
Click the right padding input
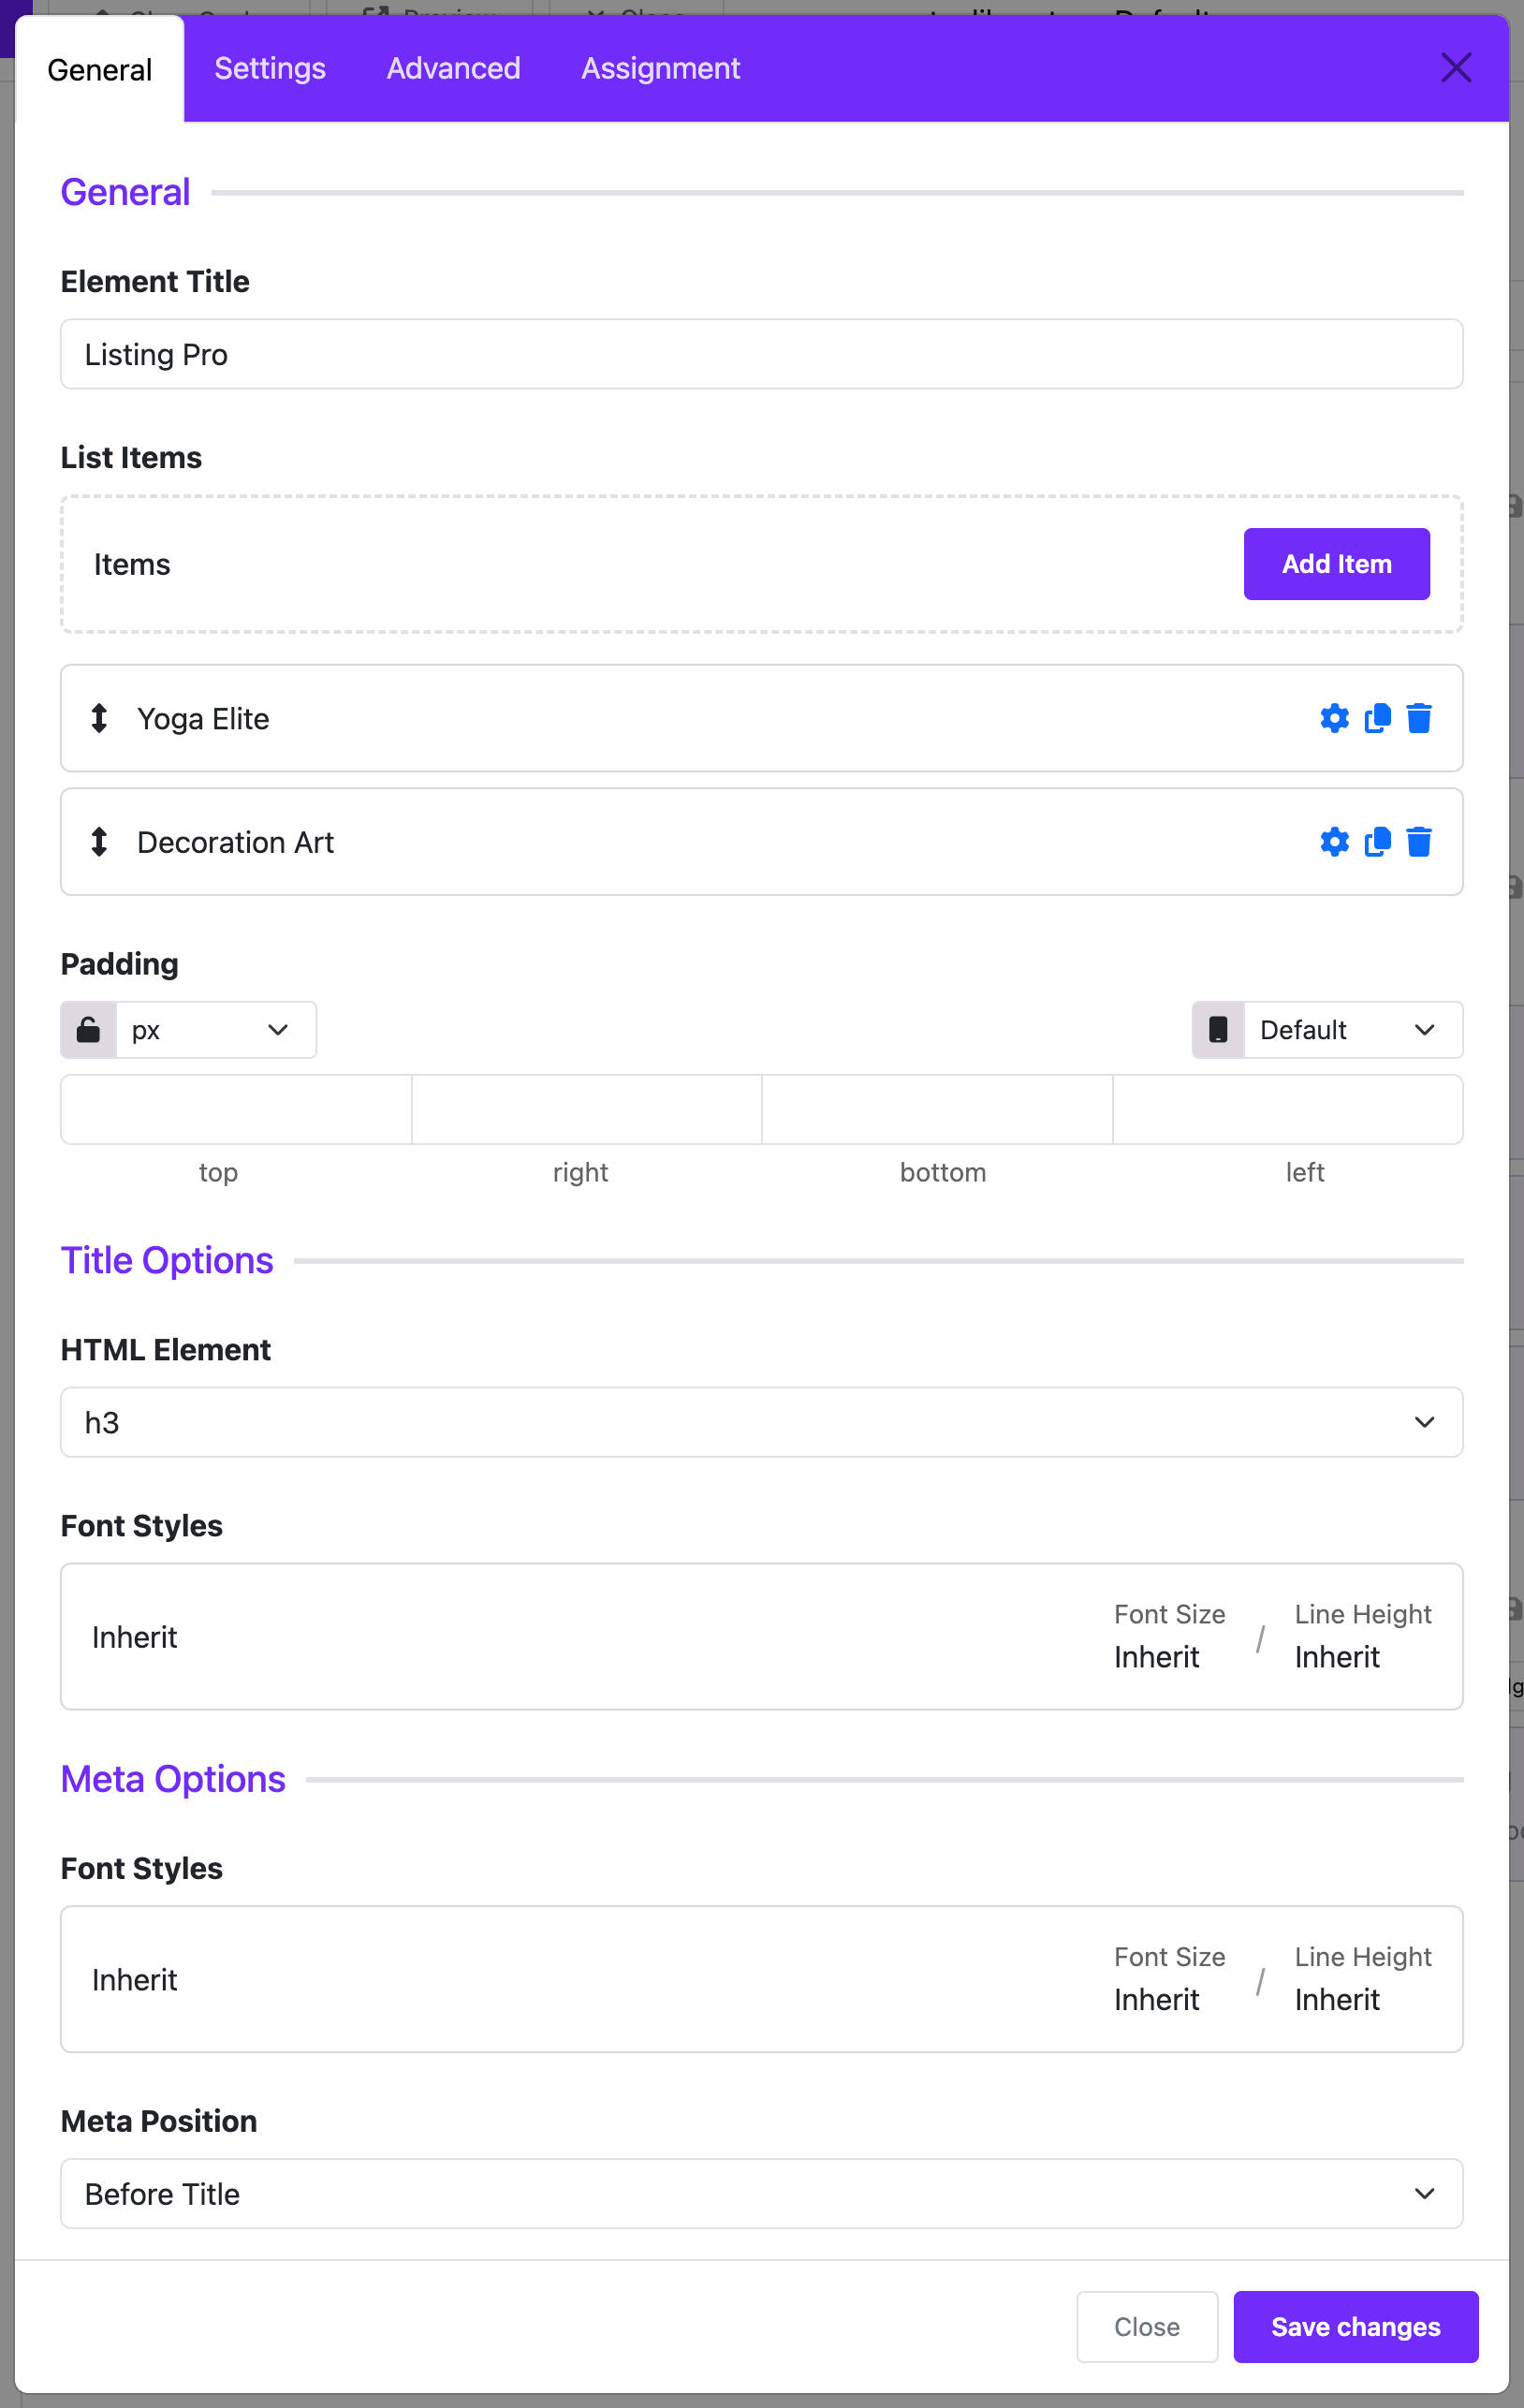pos(587,1110)
